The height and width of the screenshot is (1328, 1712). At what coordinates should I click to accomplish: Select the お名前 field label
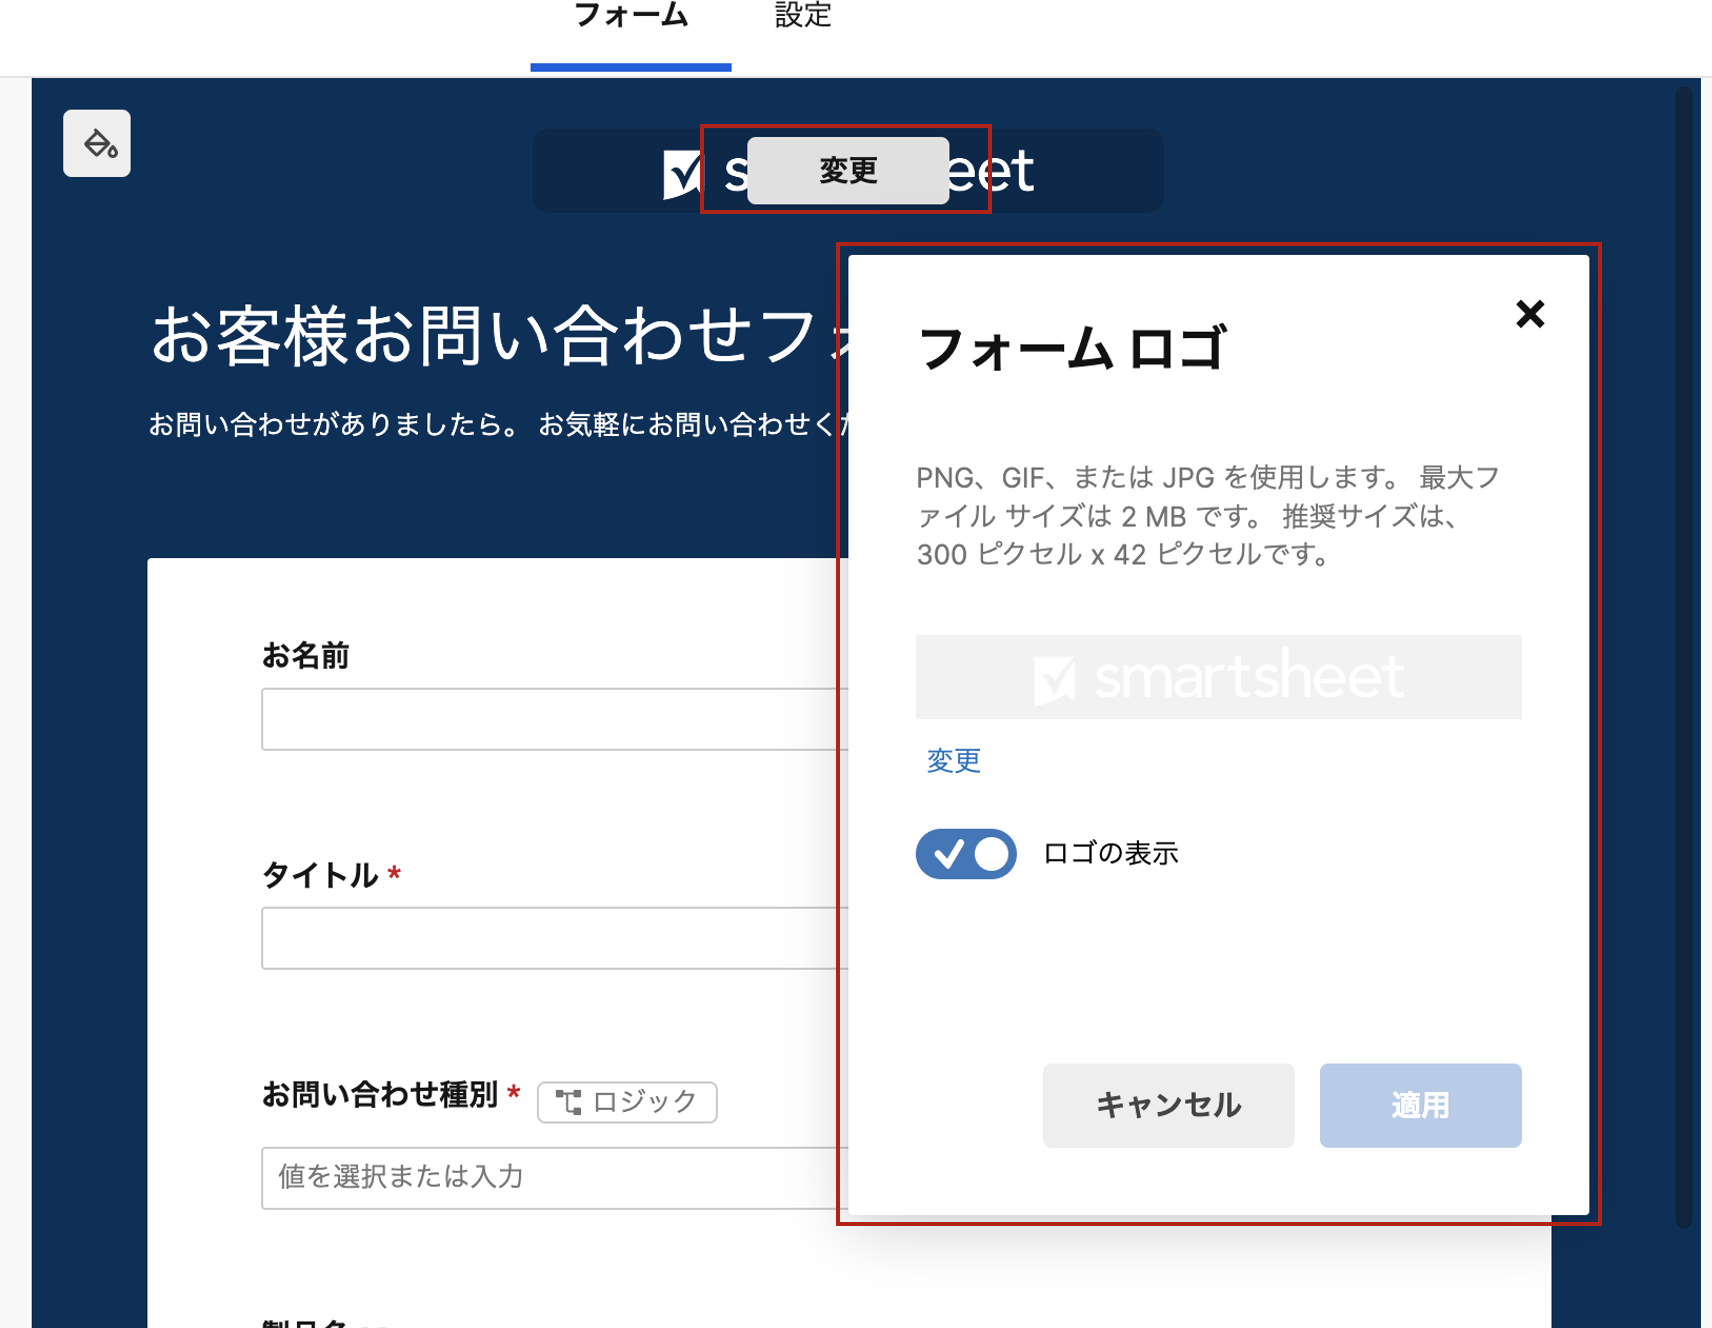(305, 656)
